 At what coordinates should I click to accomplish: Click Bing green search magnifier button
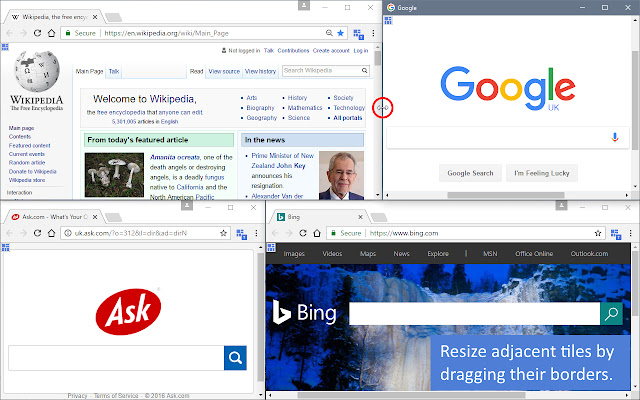point(611,313)
